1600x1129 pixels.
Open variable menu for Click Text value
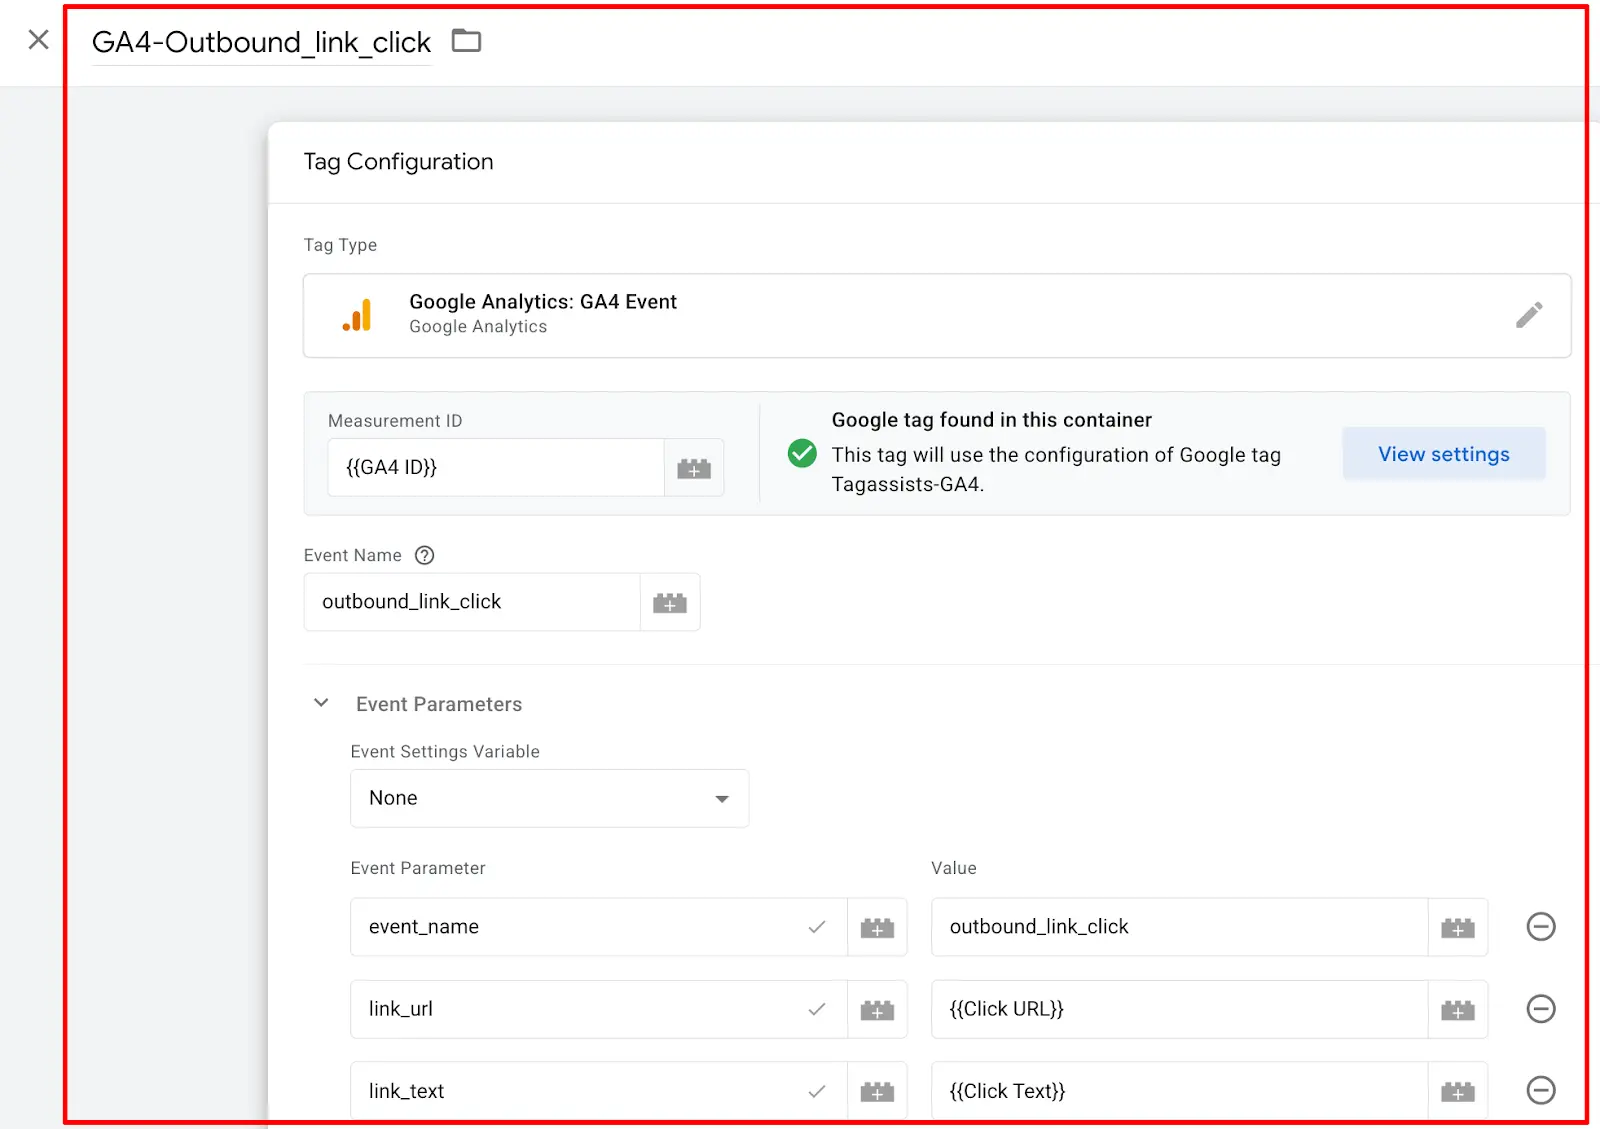pos(1458,1091)
